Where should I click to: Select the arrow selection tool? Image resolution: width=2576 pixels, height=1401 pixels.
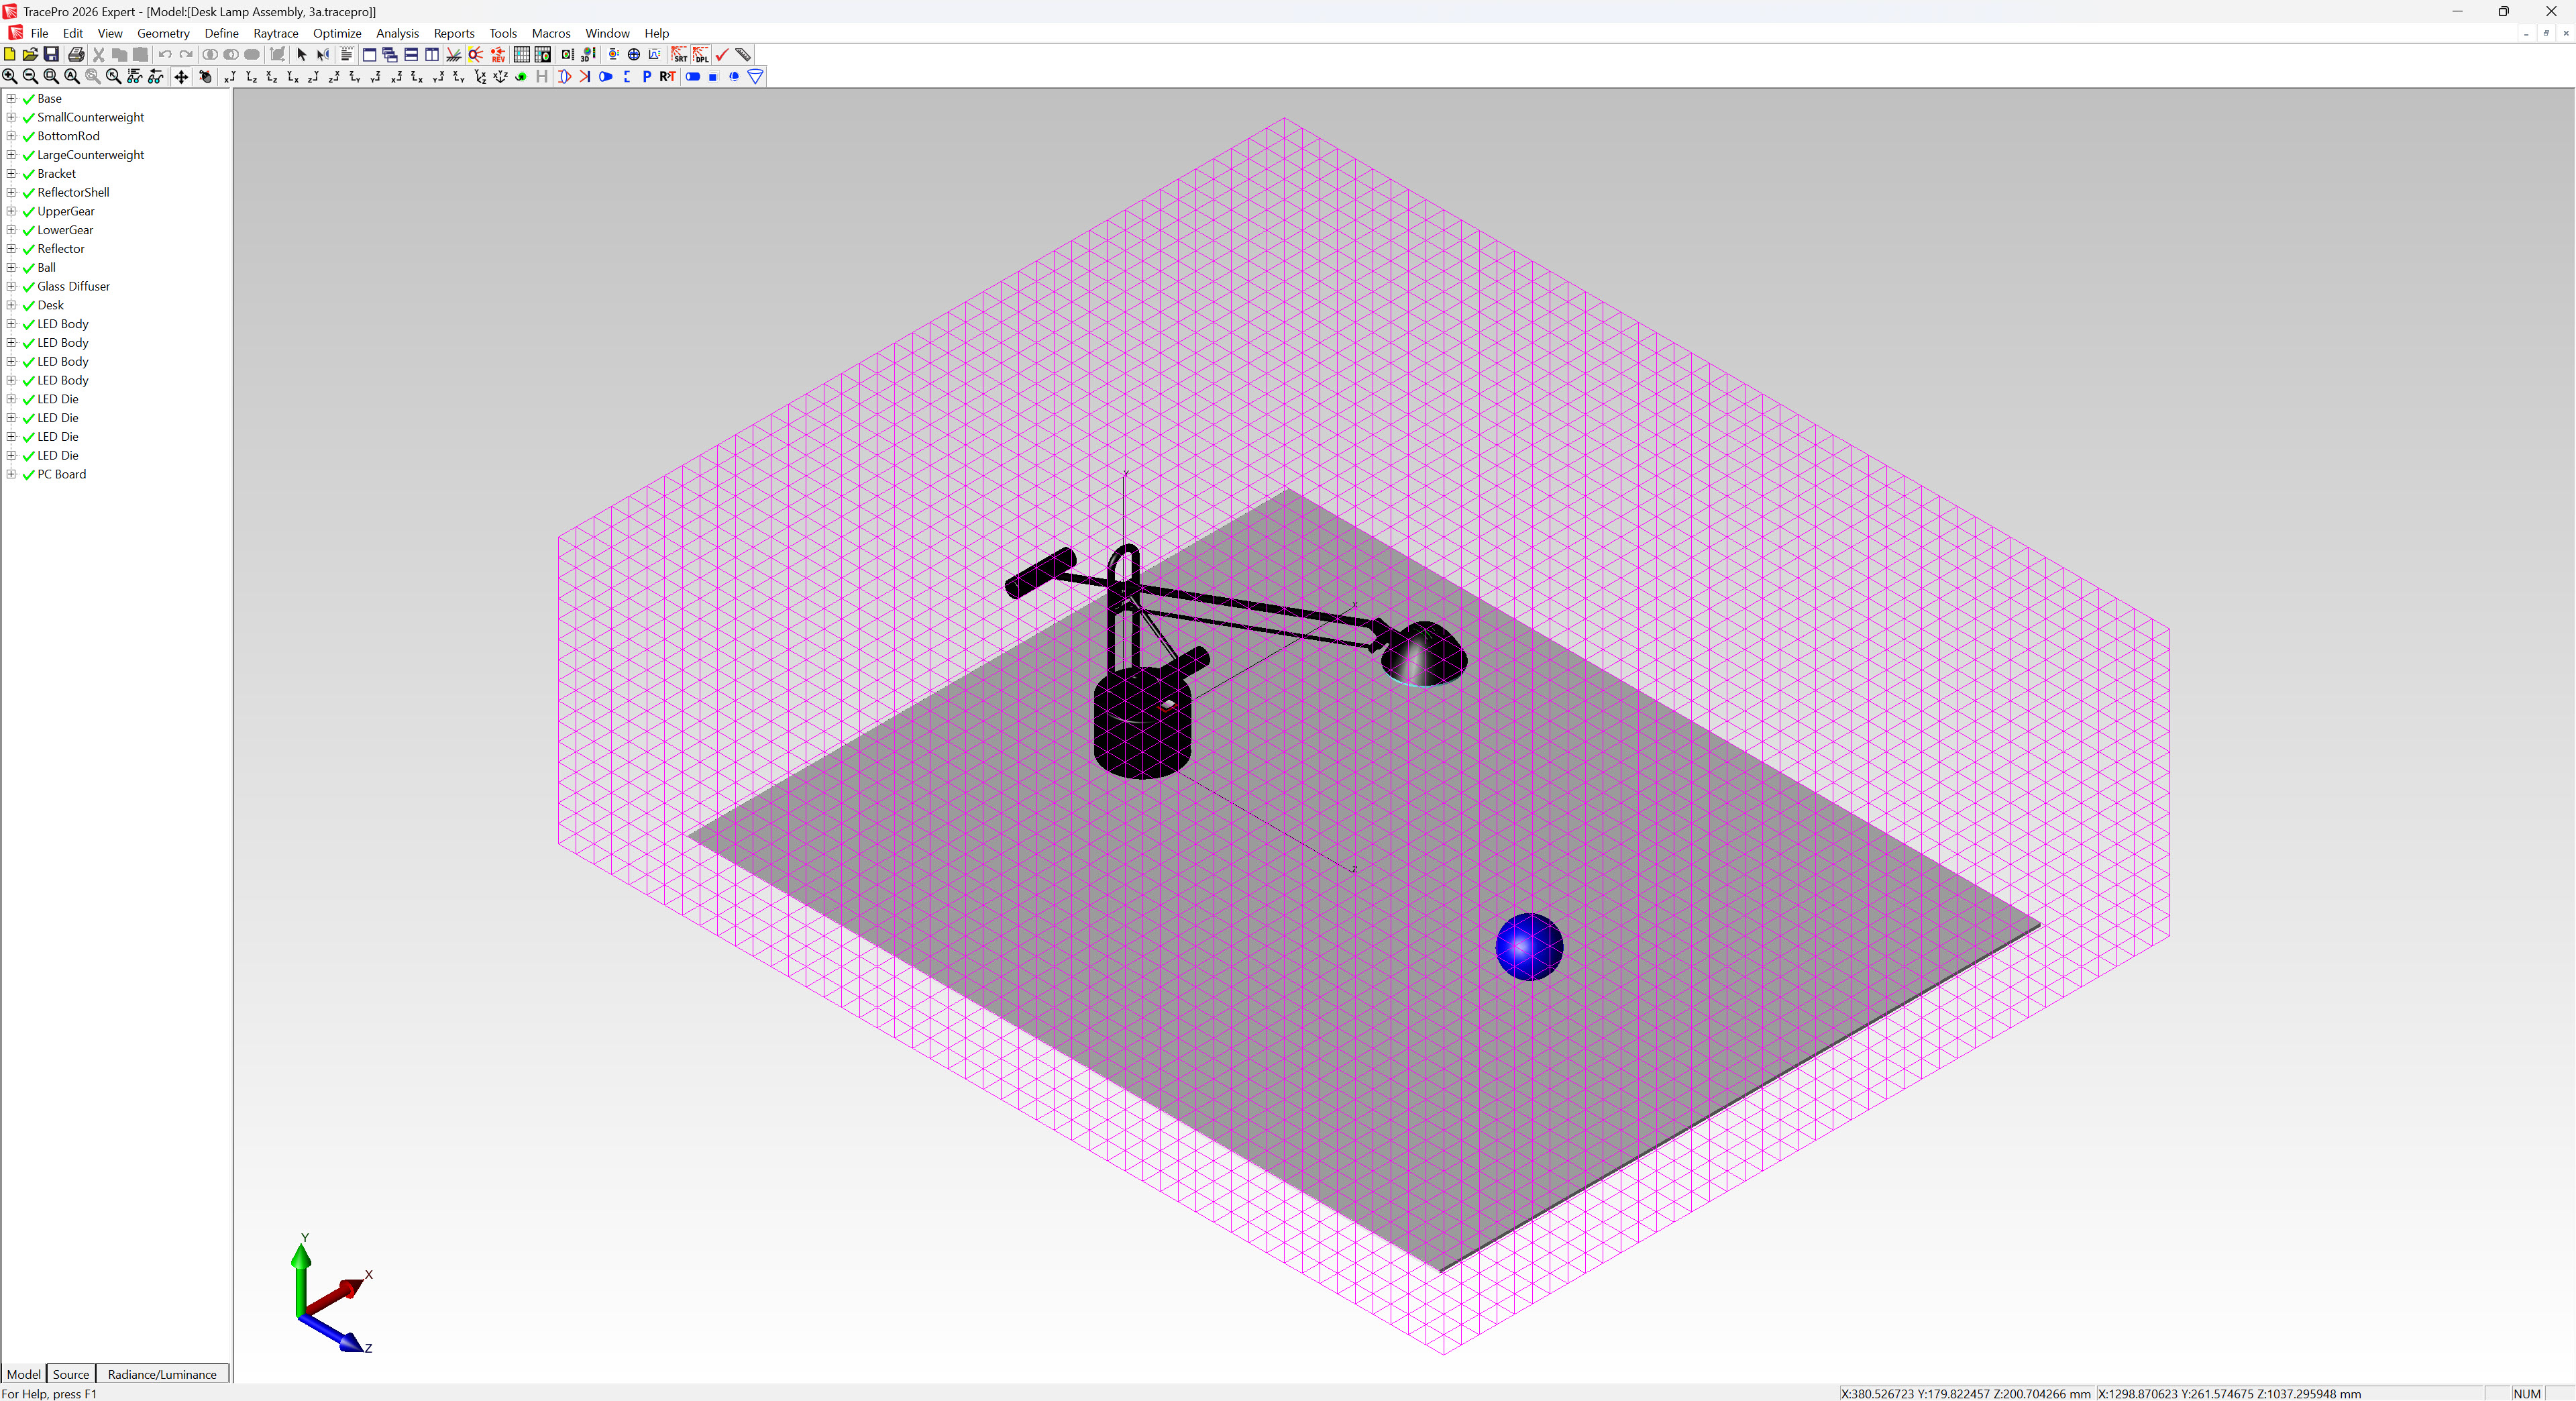click(x=301, y=54)
